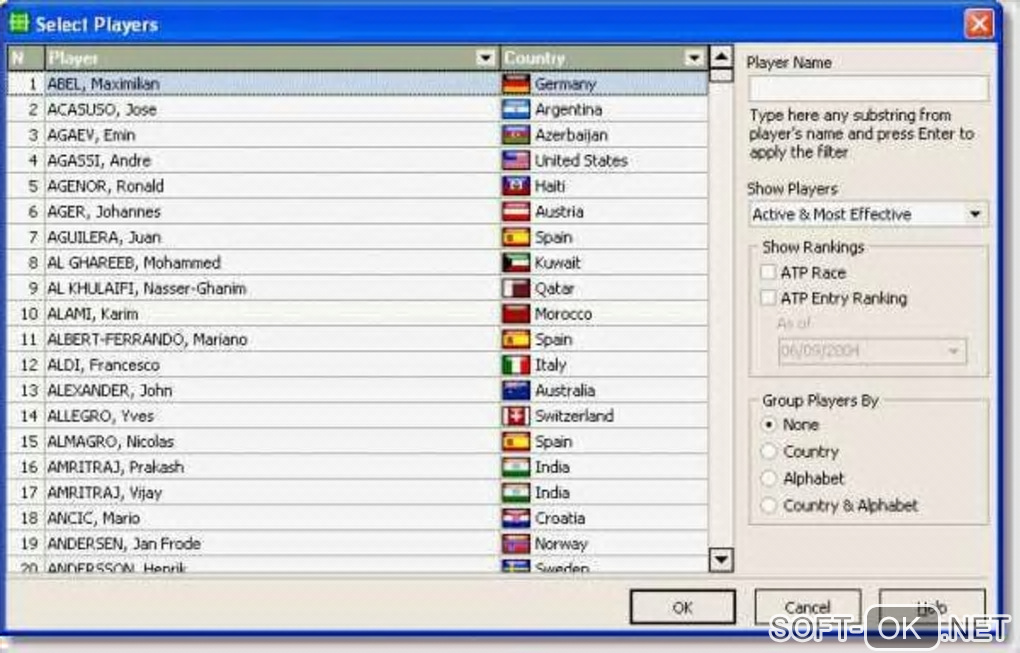
Task: Click Italy flag in ALDI row
Action: click(x=516, y=365)
